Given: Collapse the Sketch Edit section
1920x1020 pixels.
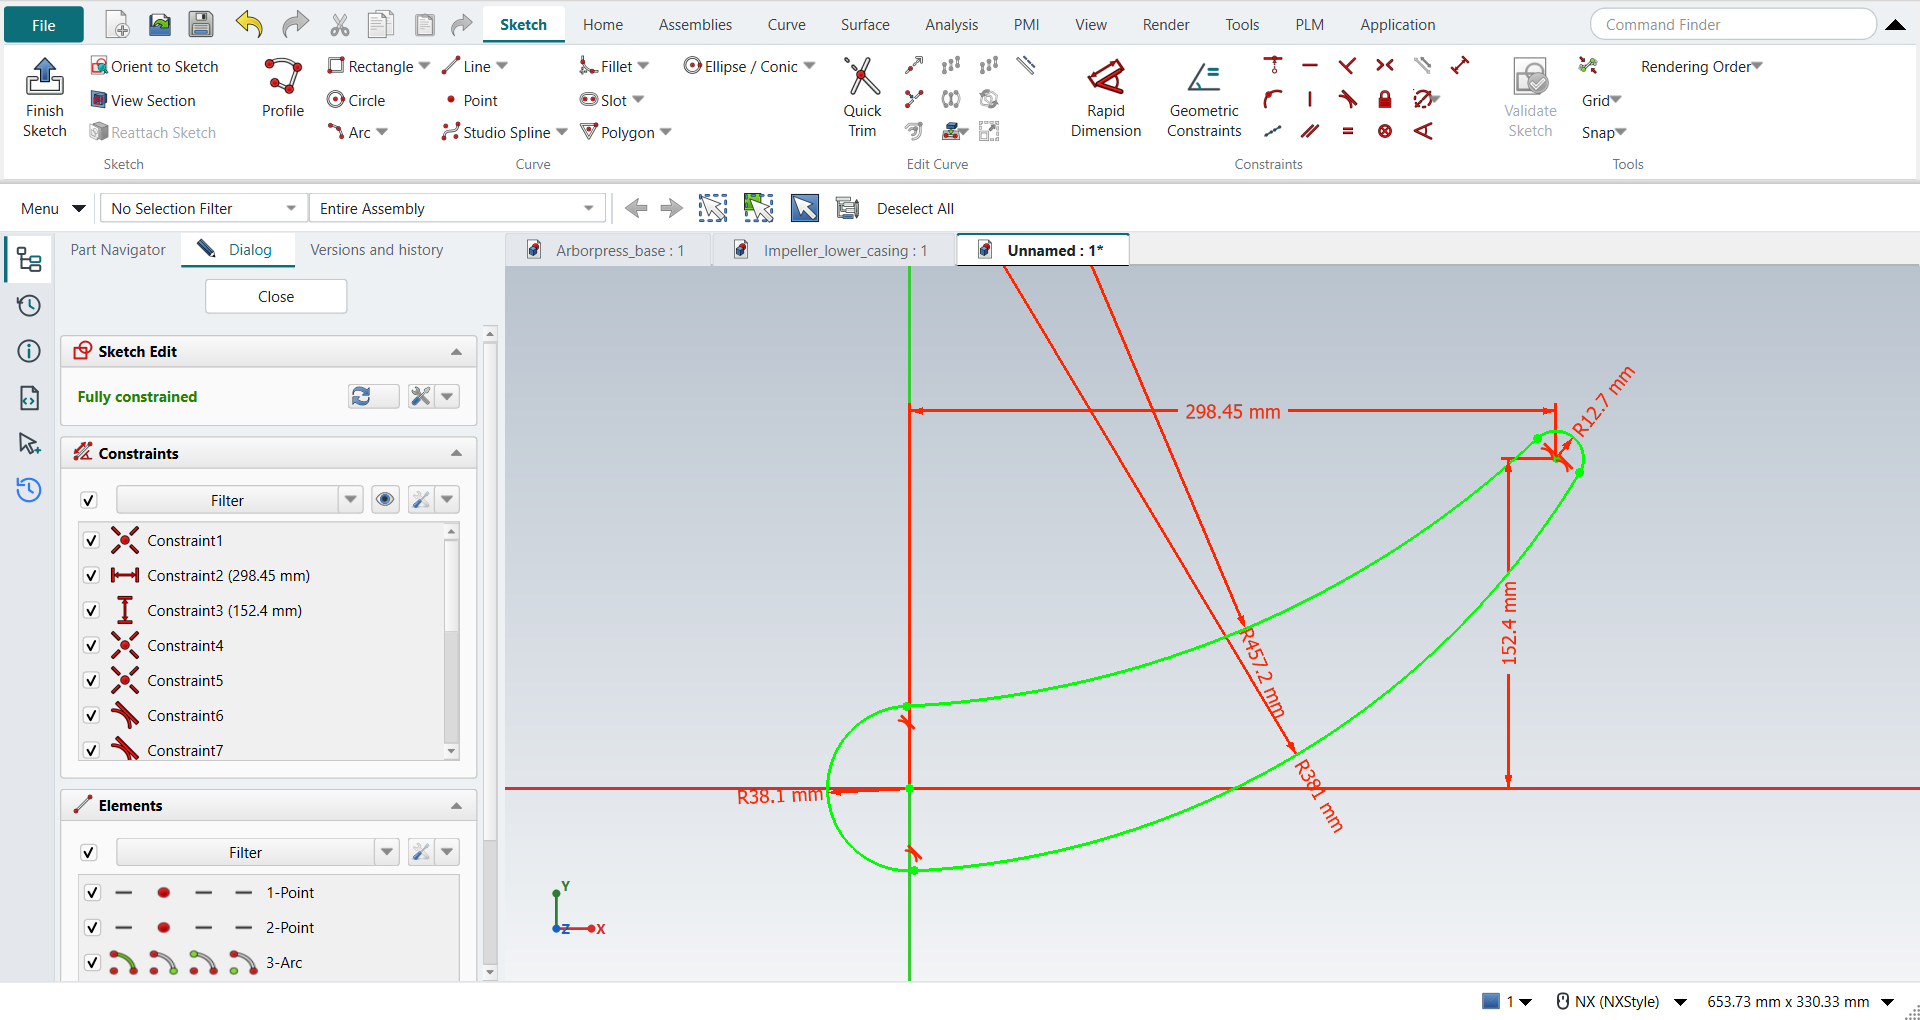Looking at the screenshot, I should [x=456, y=352].
